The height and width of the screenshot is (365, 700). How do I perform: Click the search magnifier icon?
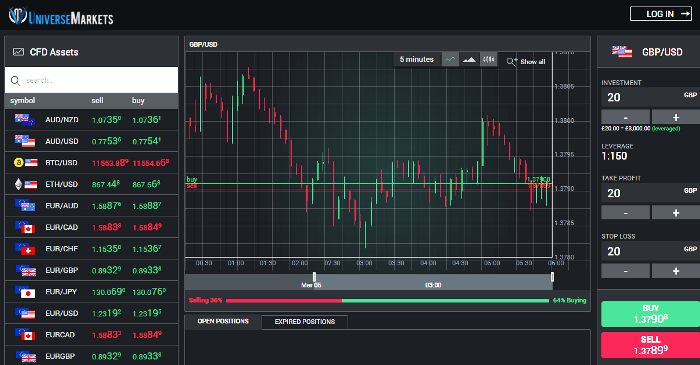(x=15, y=80)
